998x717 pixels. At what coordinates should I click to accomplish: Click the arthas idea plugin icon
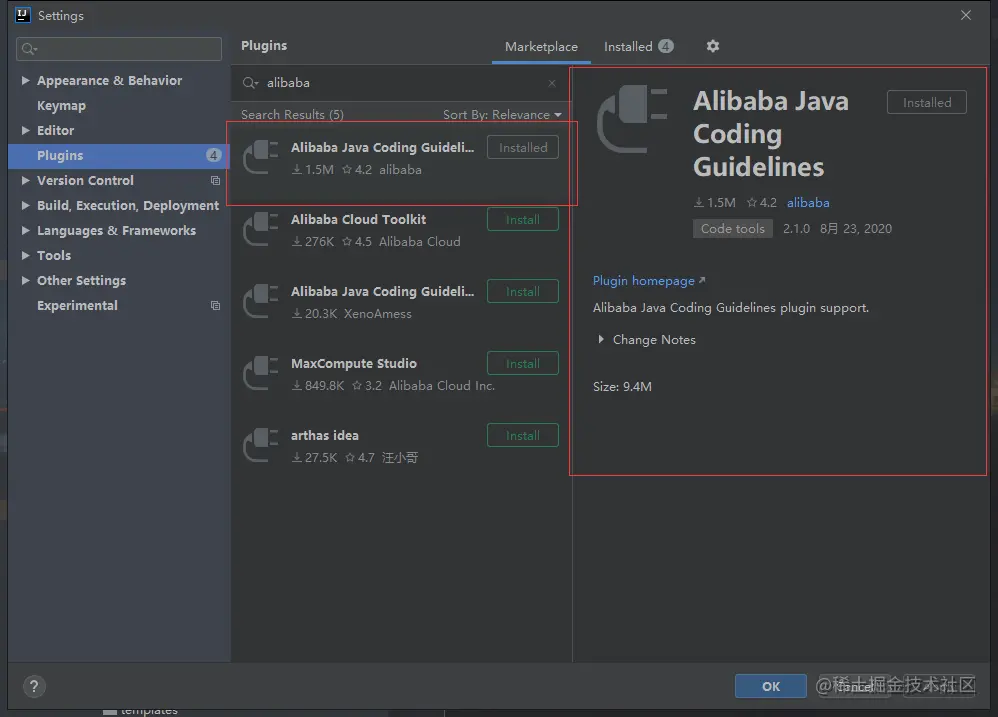261,445
